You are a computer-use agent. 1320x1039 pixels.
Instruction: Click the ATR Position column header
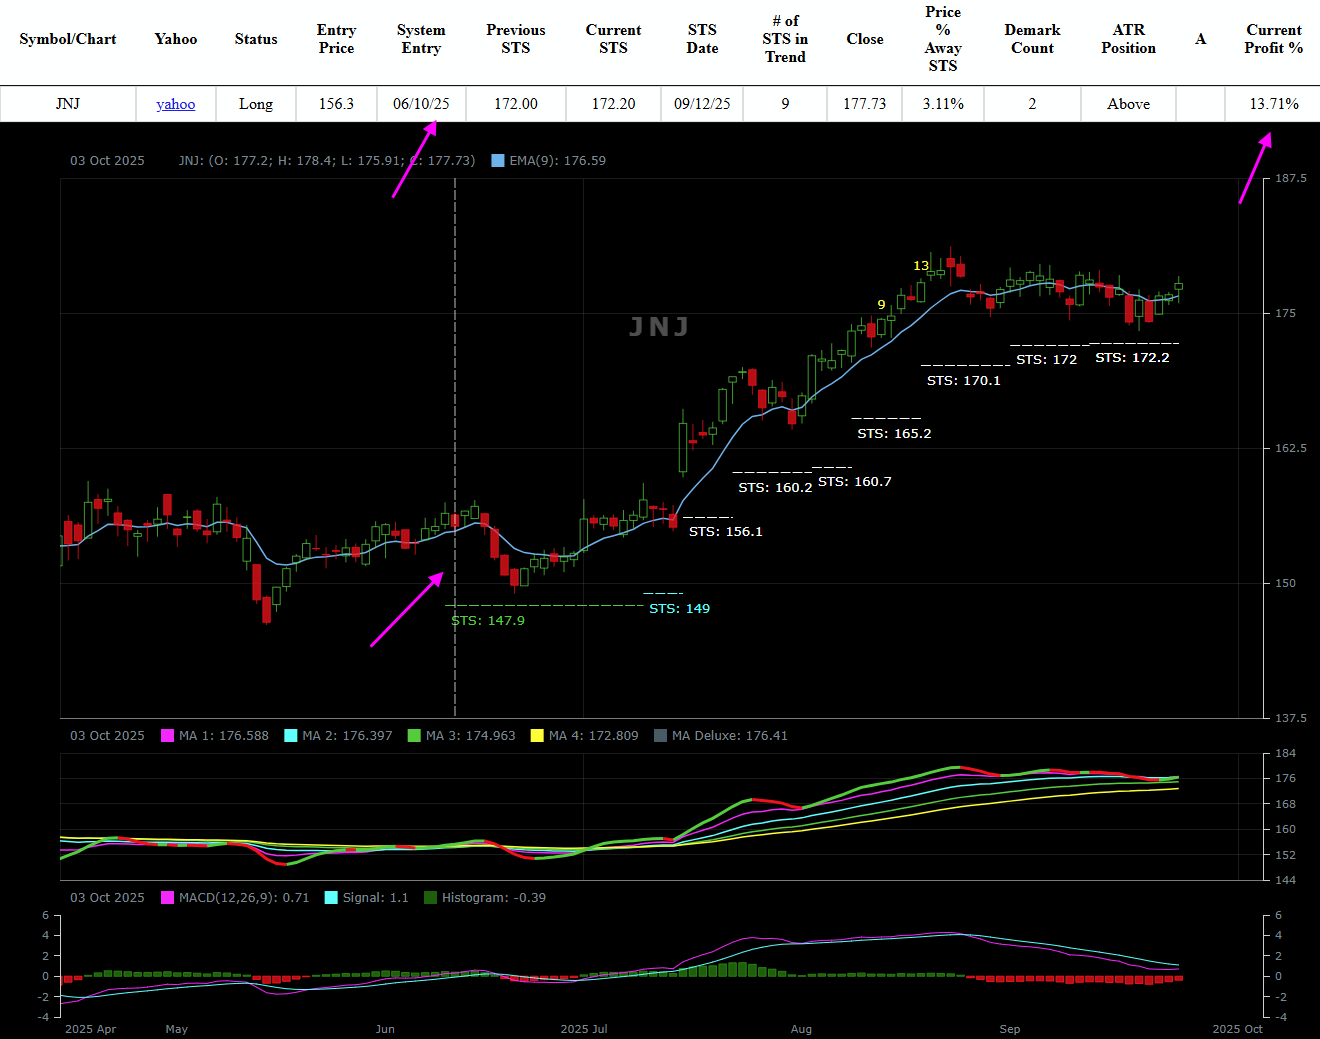tap(1129, 39)
